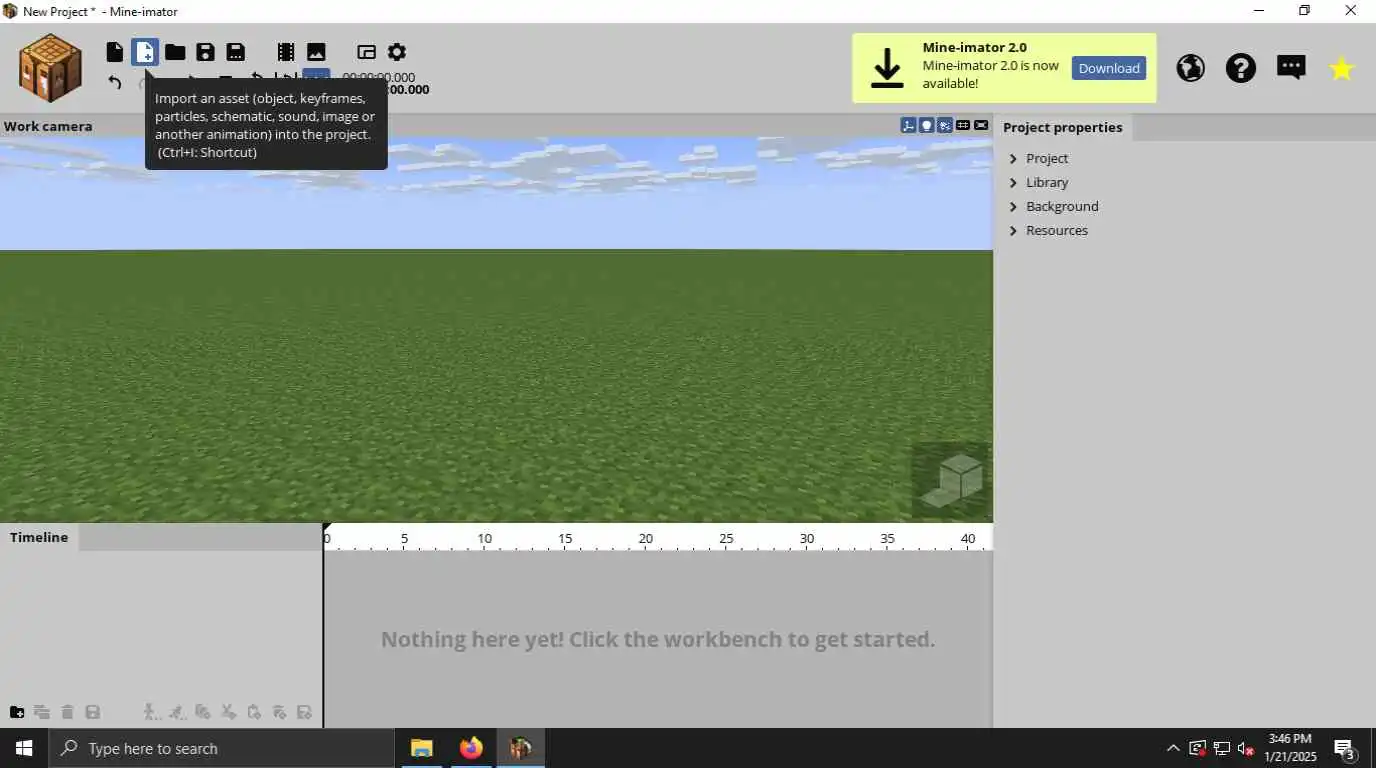Export an image with the picture icon
This screenshot has height=768, width=1376.
(316, 52)
